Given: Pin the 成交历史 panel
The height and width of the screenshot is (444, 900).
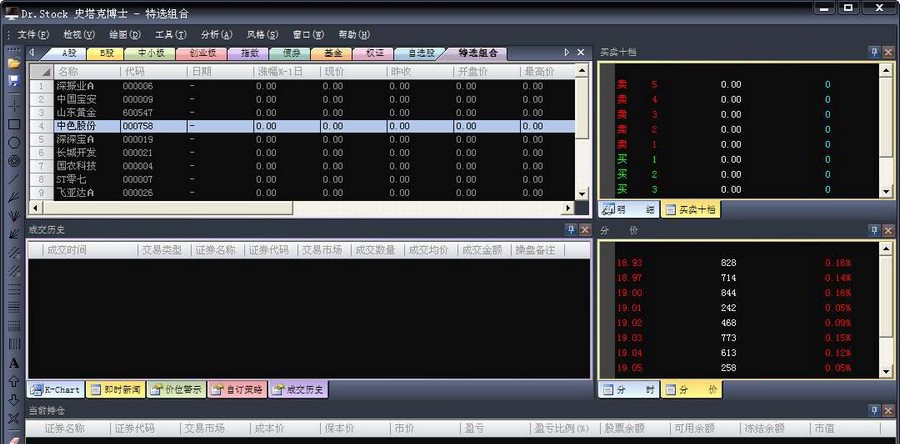Looking at the screenshot, I should (x=571, y=230).
